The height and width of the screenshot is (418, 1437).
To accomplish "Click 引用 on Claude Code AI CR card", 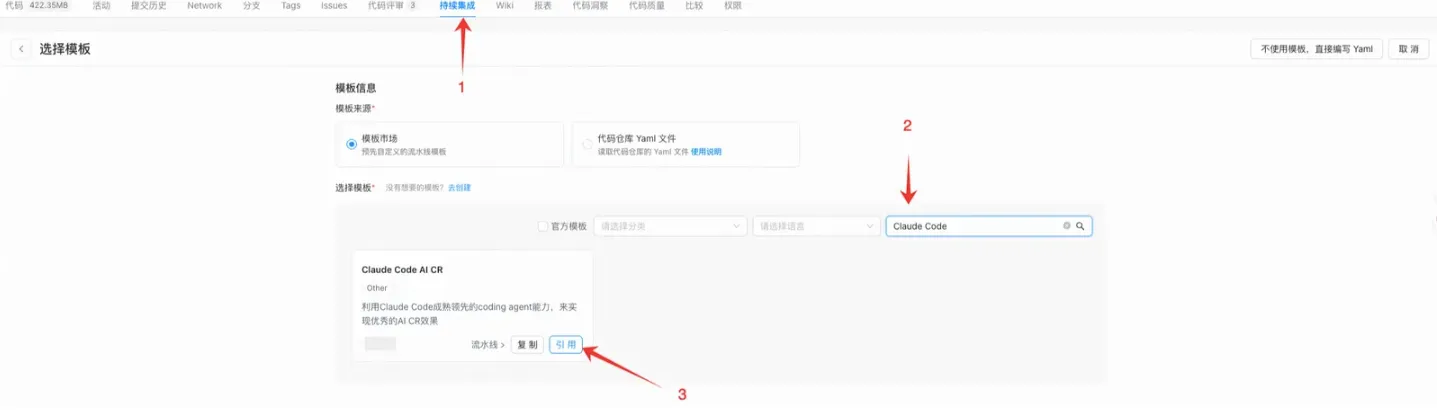I will (566, 344).
